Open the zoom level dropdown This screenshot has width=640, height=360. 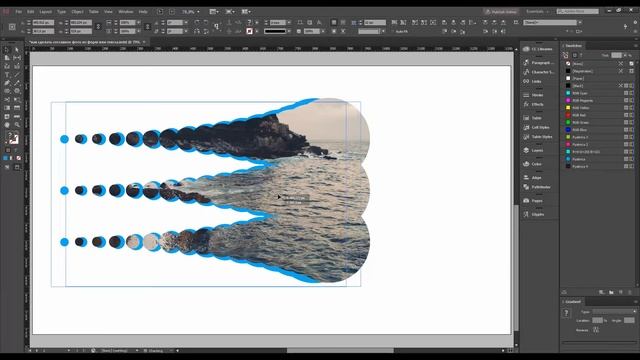pos(198,12)
